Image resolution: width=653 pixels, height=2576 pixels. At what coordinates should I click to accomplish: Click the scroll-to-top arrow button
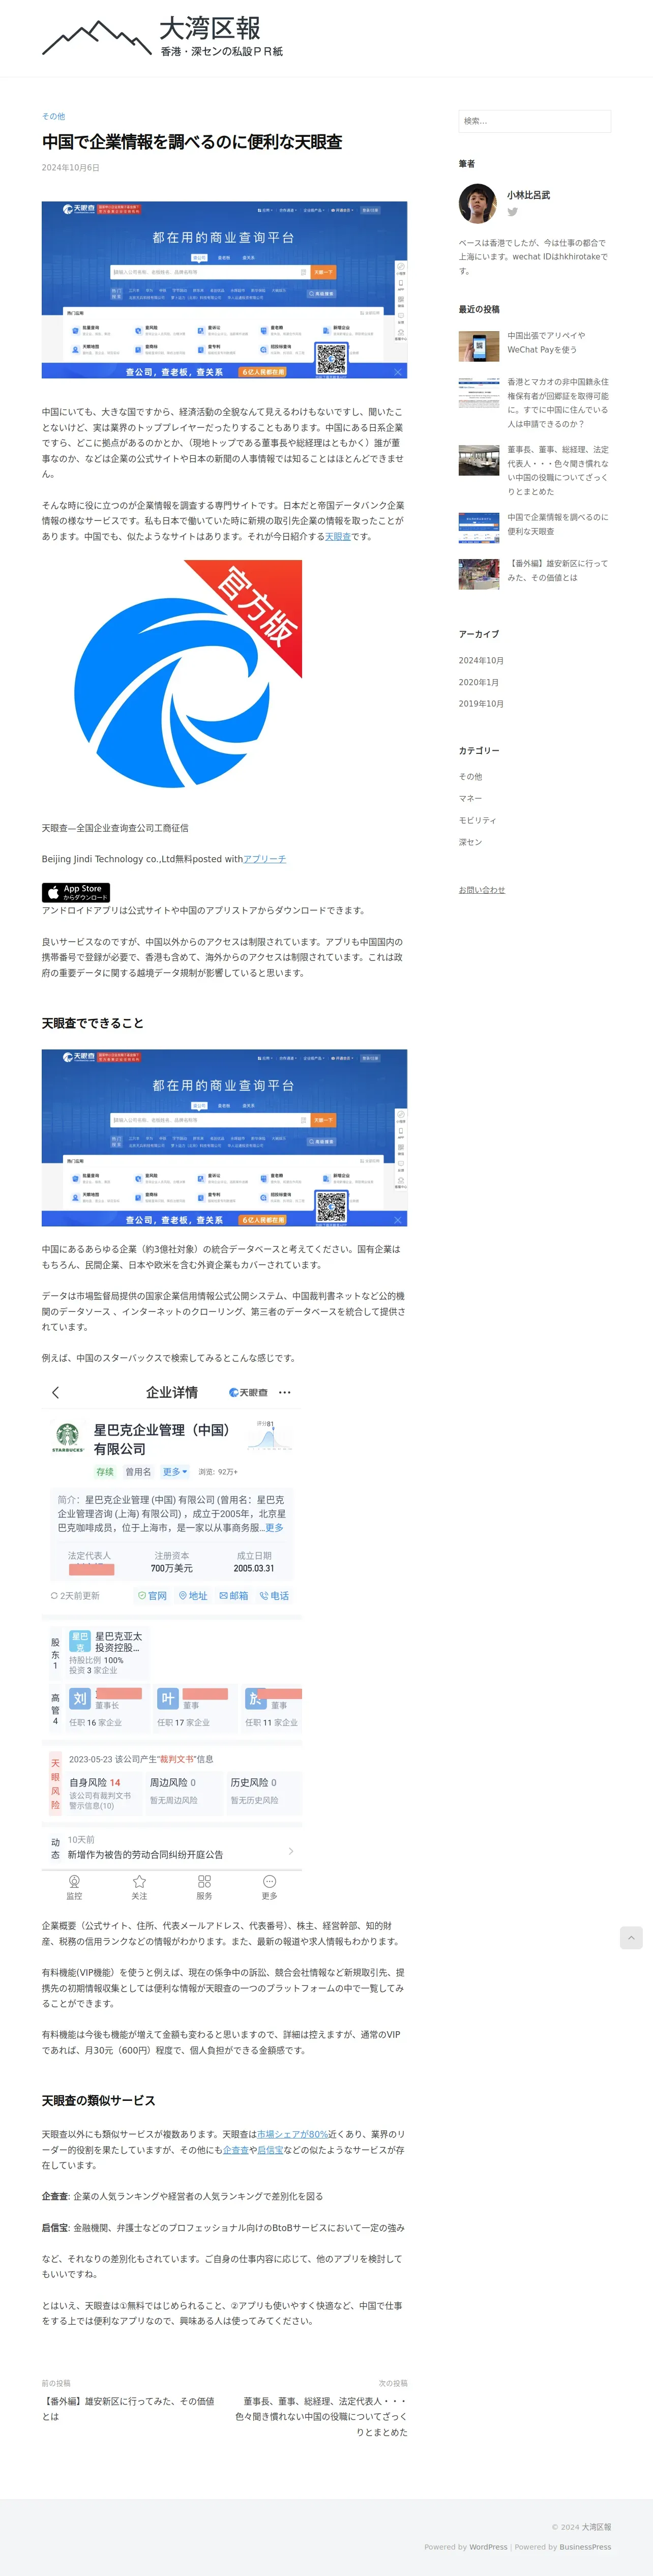[631, 1938]
